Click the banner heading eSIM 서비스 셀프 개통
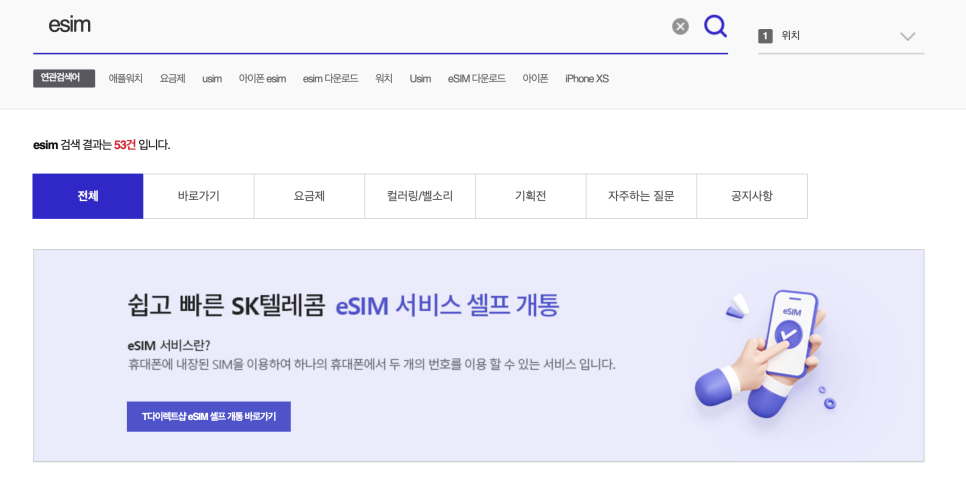The width and height of the screenshot is (966, 477). [447, 306]
